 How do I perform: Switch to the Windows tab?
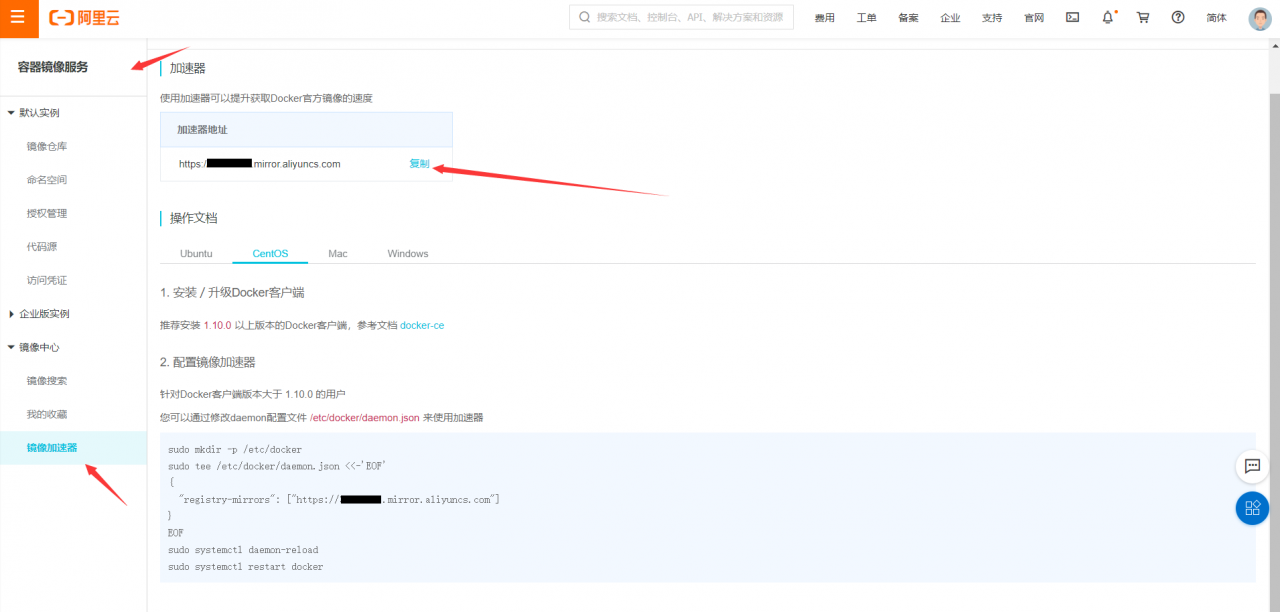click(x=407, y=253)
